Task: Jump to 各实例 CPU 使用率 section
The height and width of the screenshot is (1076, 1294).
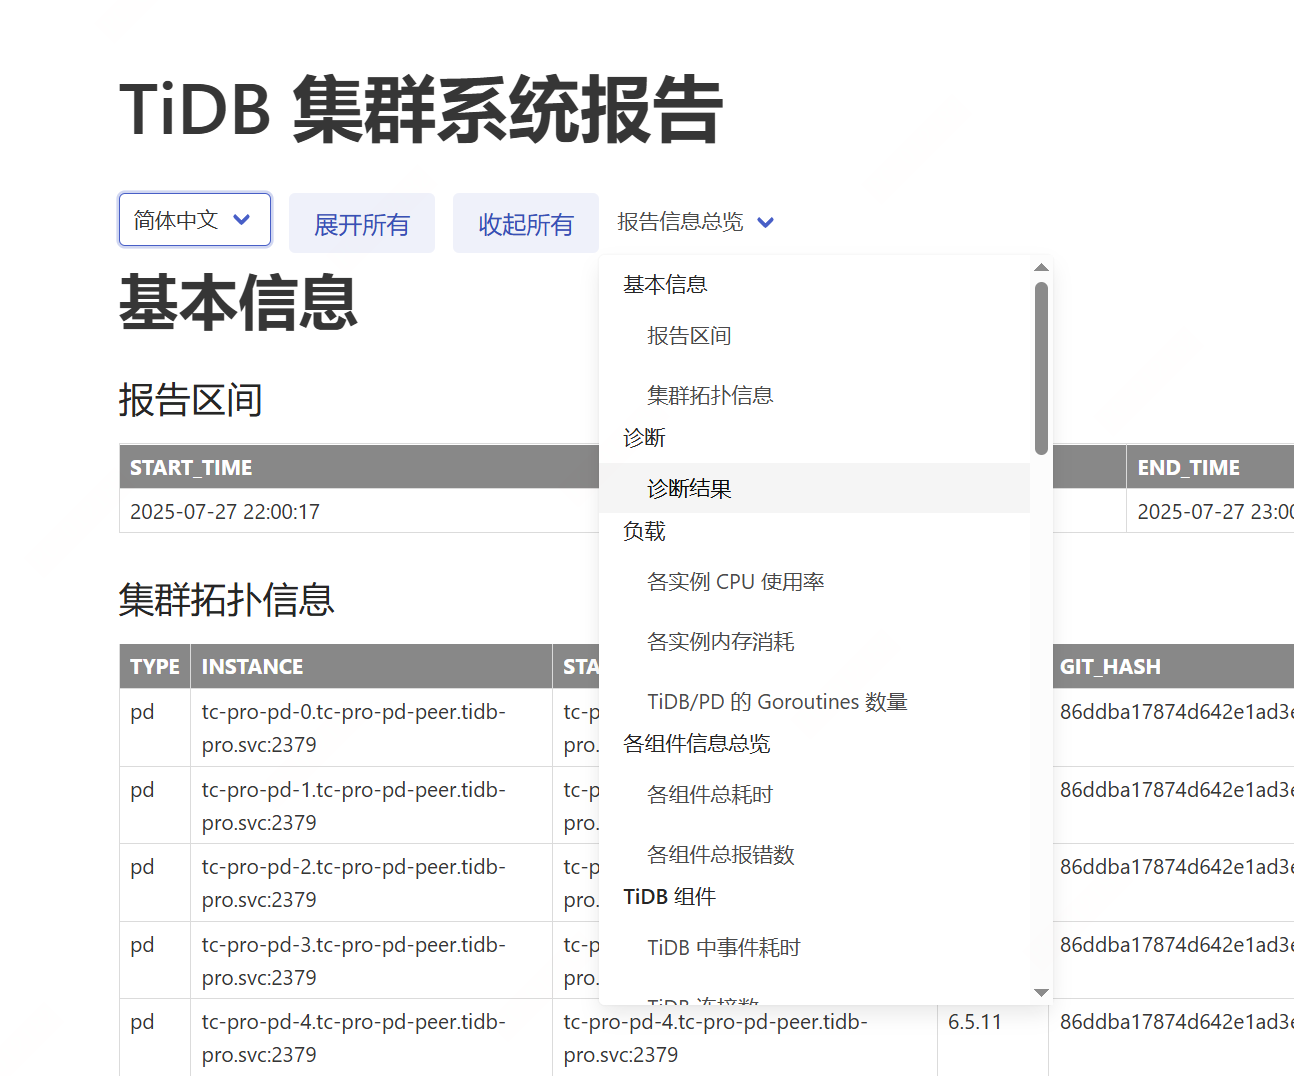Action: [x=735, y=582]
